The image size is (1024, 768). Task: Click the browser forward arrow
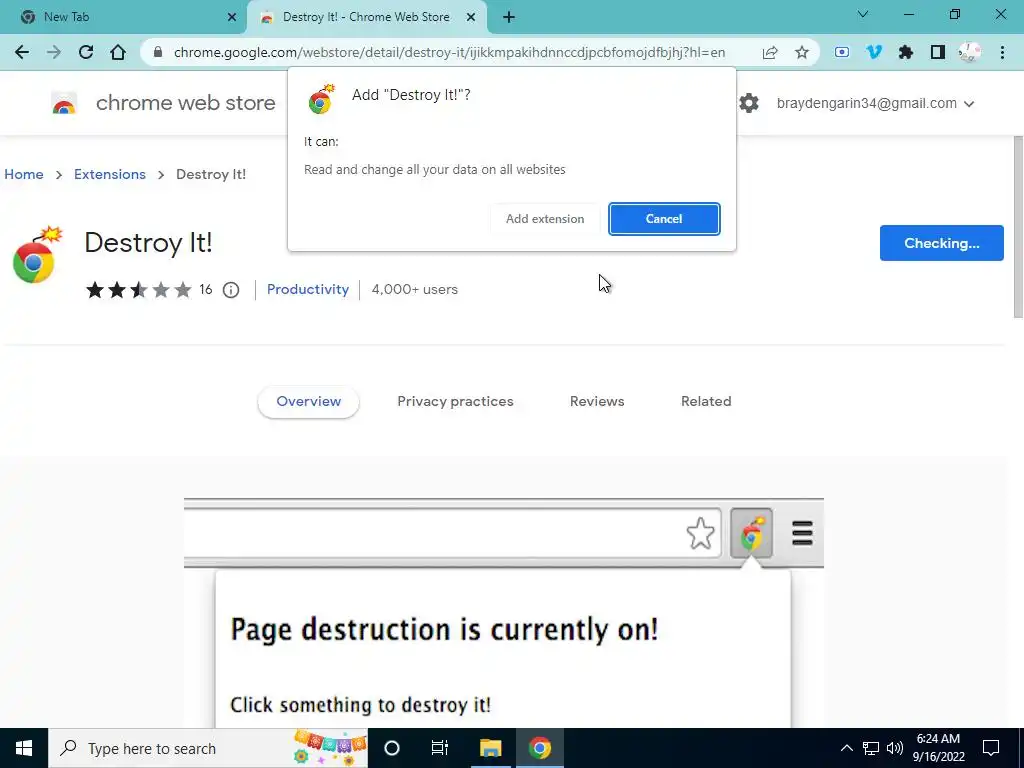pyautogui.click(x=54, y=52)
